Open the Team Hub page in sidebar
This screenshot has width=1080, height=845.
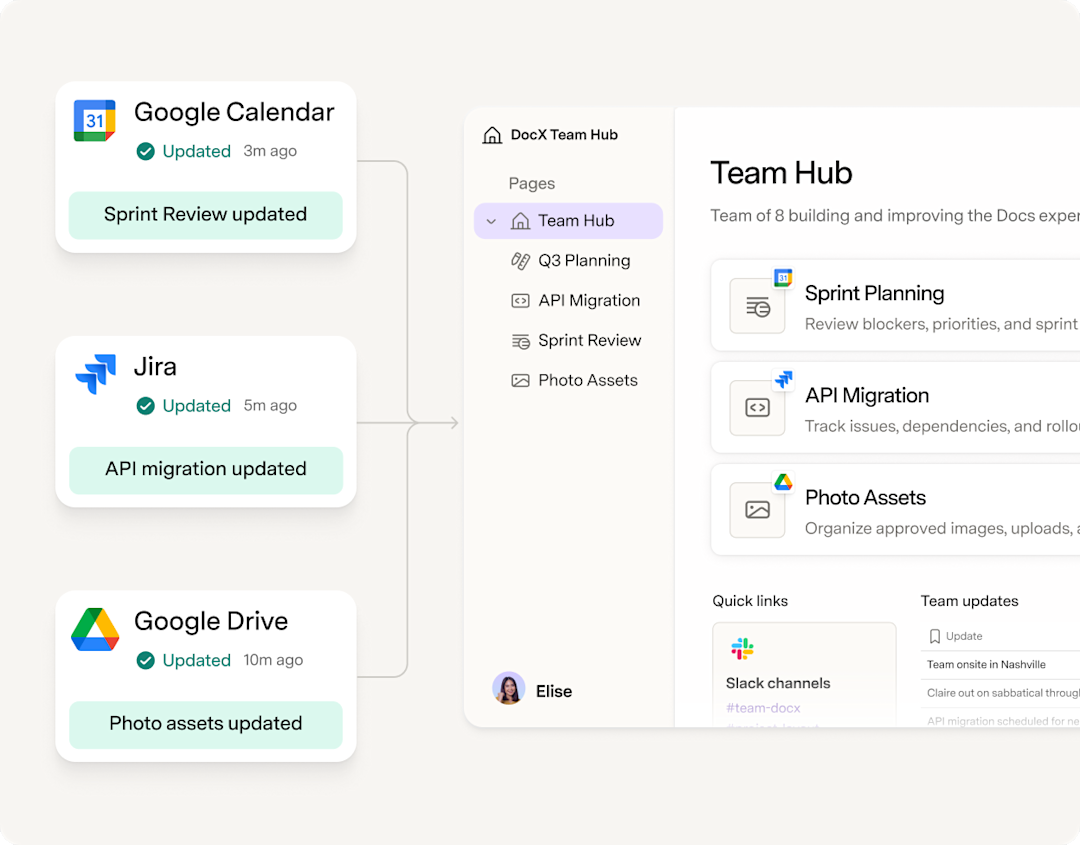(568, 221)
